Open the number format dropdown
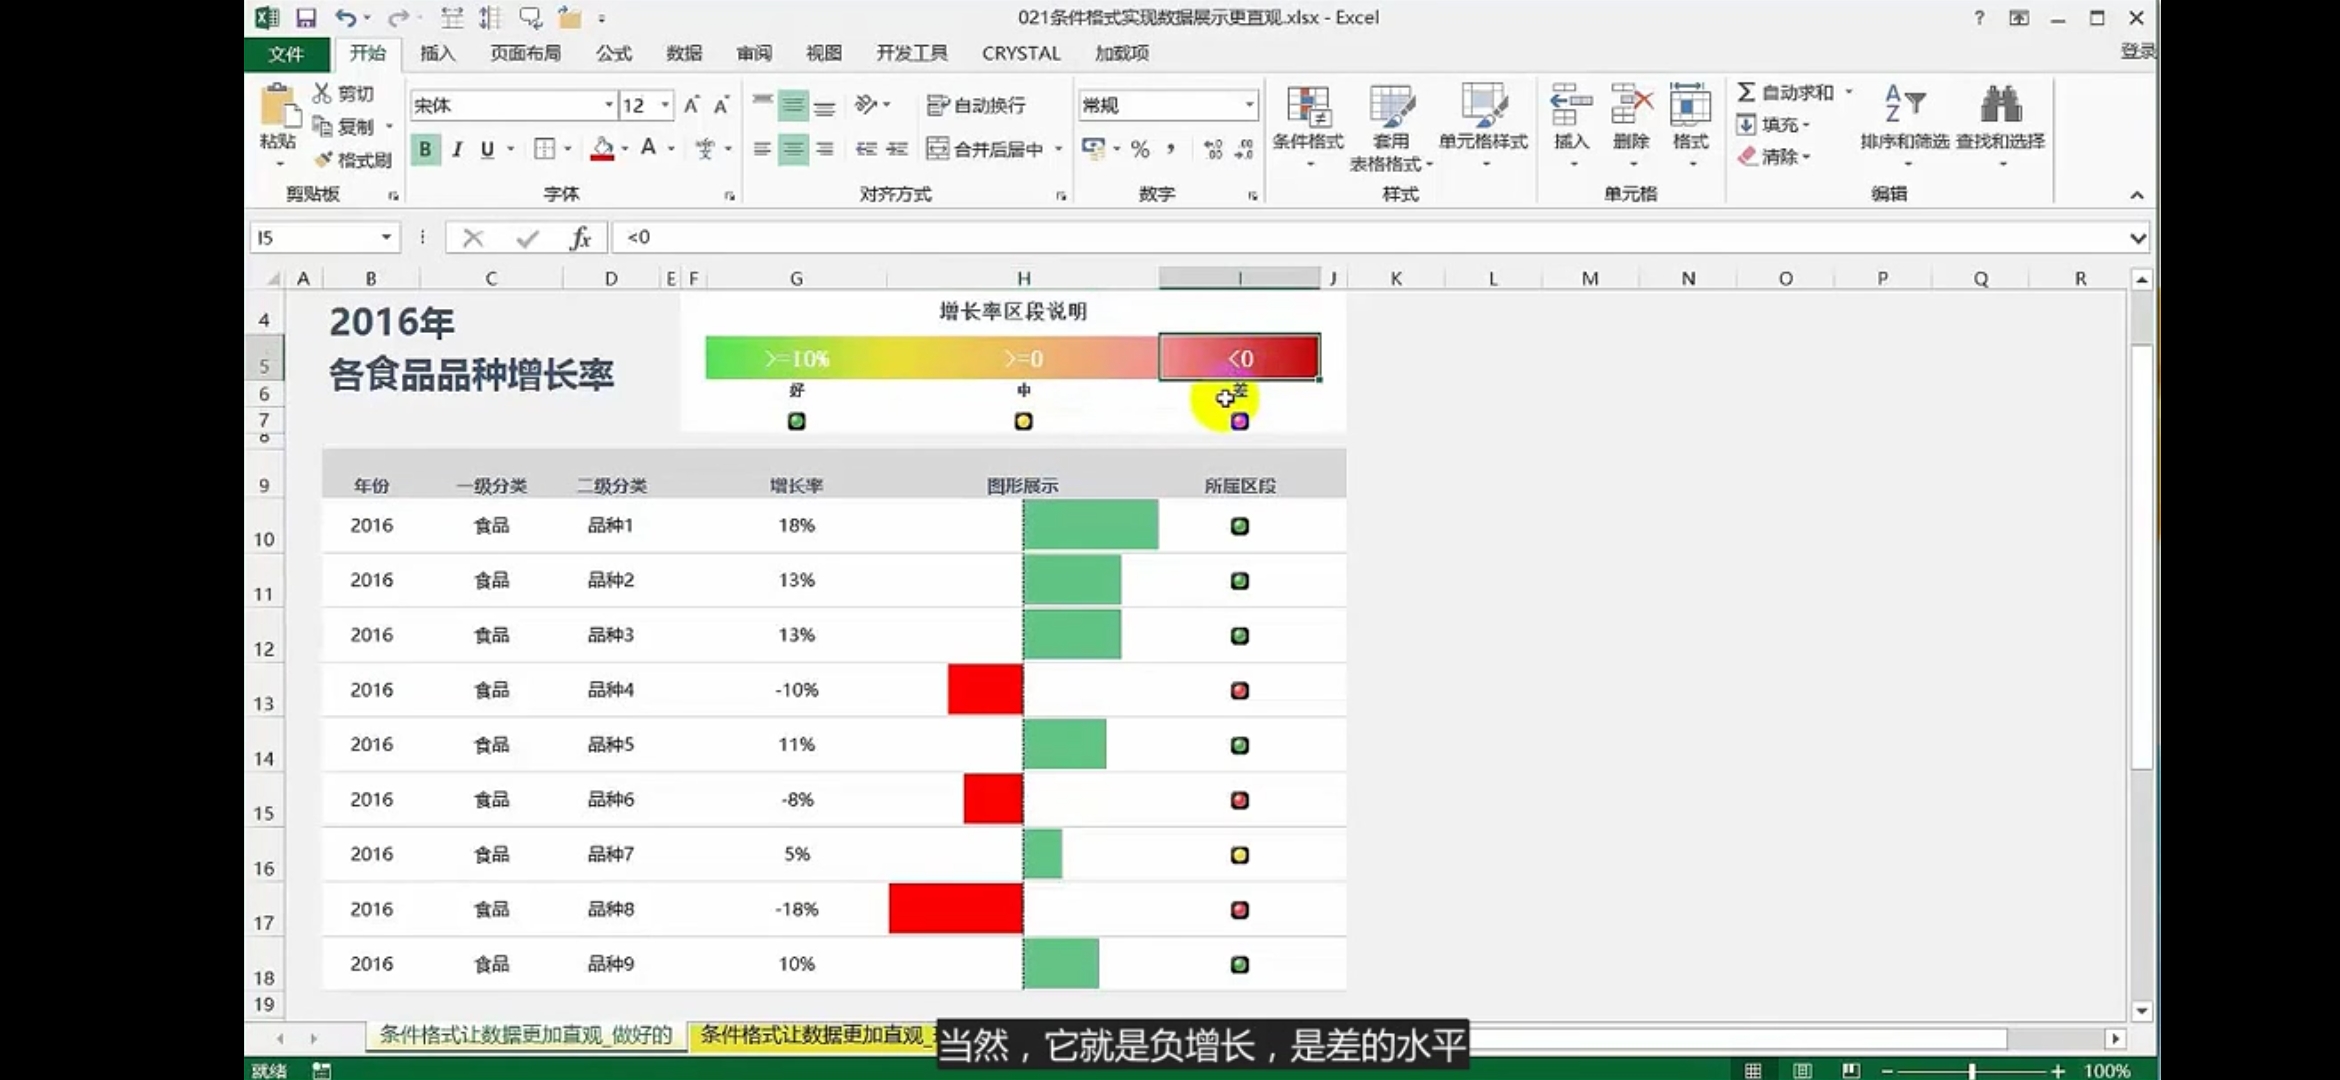 pyautogui.click(x=1249, y=105)
